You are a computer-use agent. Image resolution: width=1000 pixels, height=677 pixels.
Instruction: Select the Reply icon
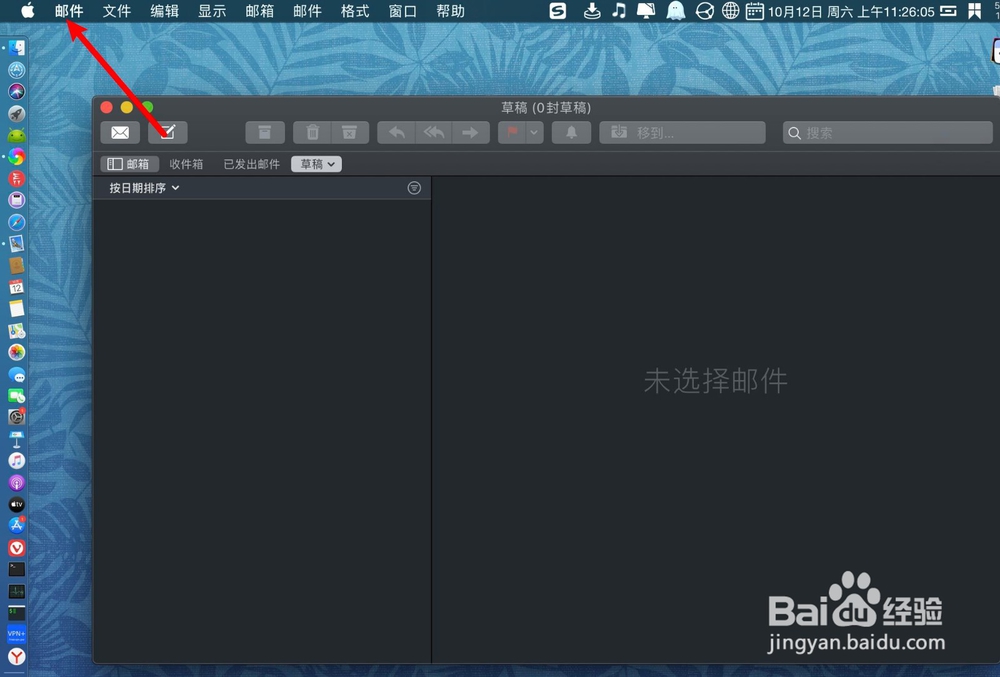click(x=395, y=131)
